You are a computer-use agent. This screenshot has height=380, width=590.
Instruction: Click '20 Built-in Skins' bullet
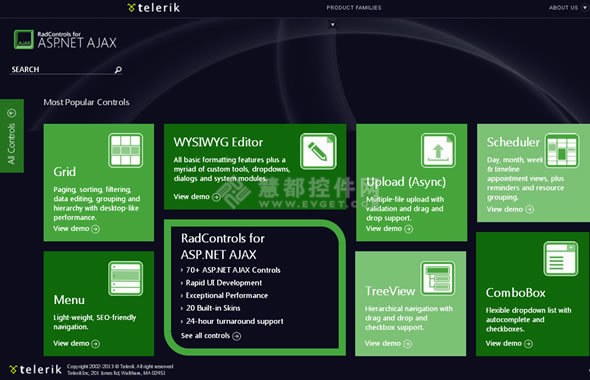point(211,308)
